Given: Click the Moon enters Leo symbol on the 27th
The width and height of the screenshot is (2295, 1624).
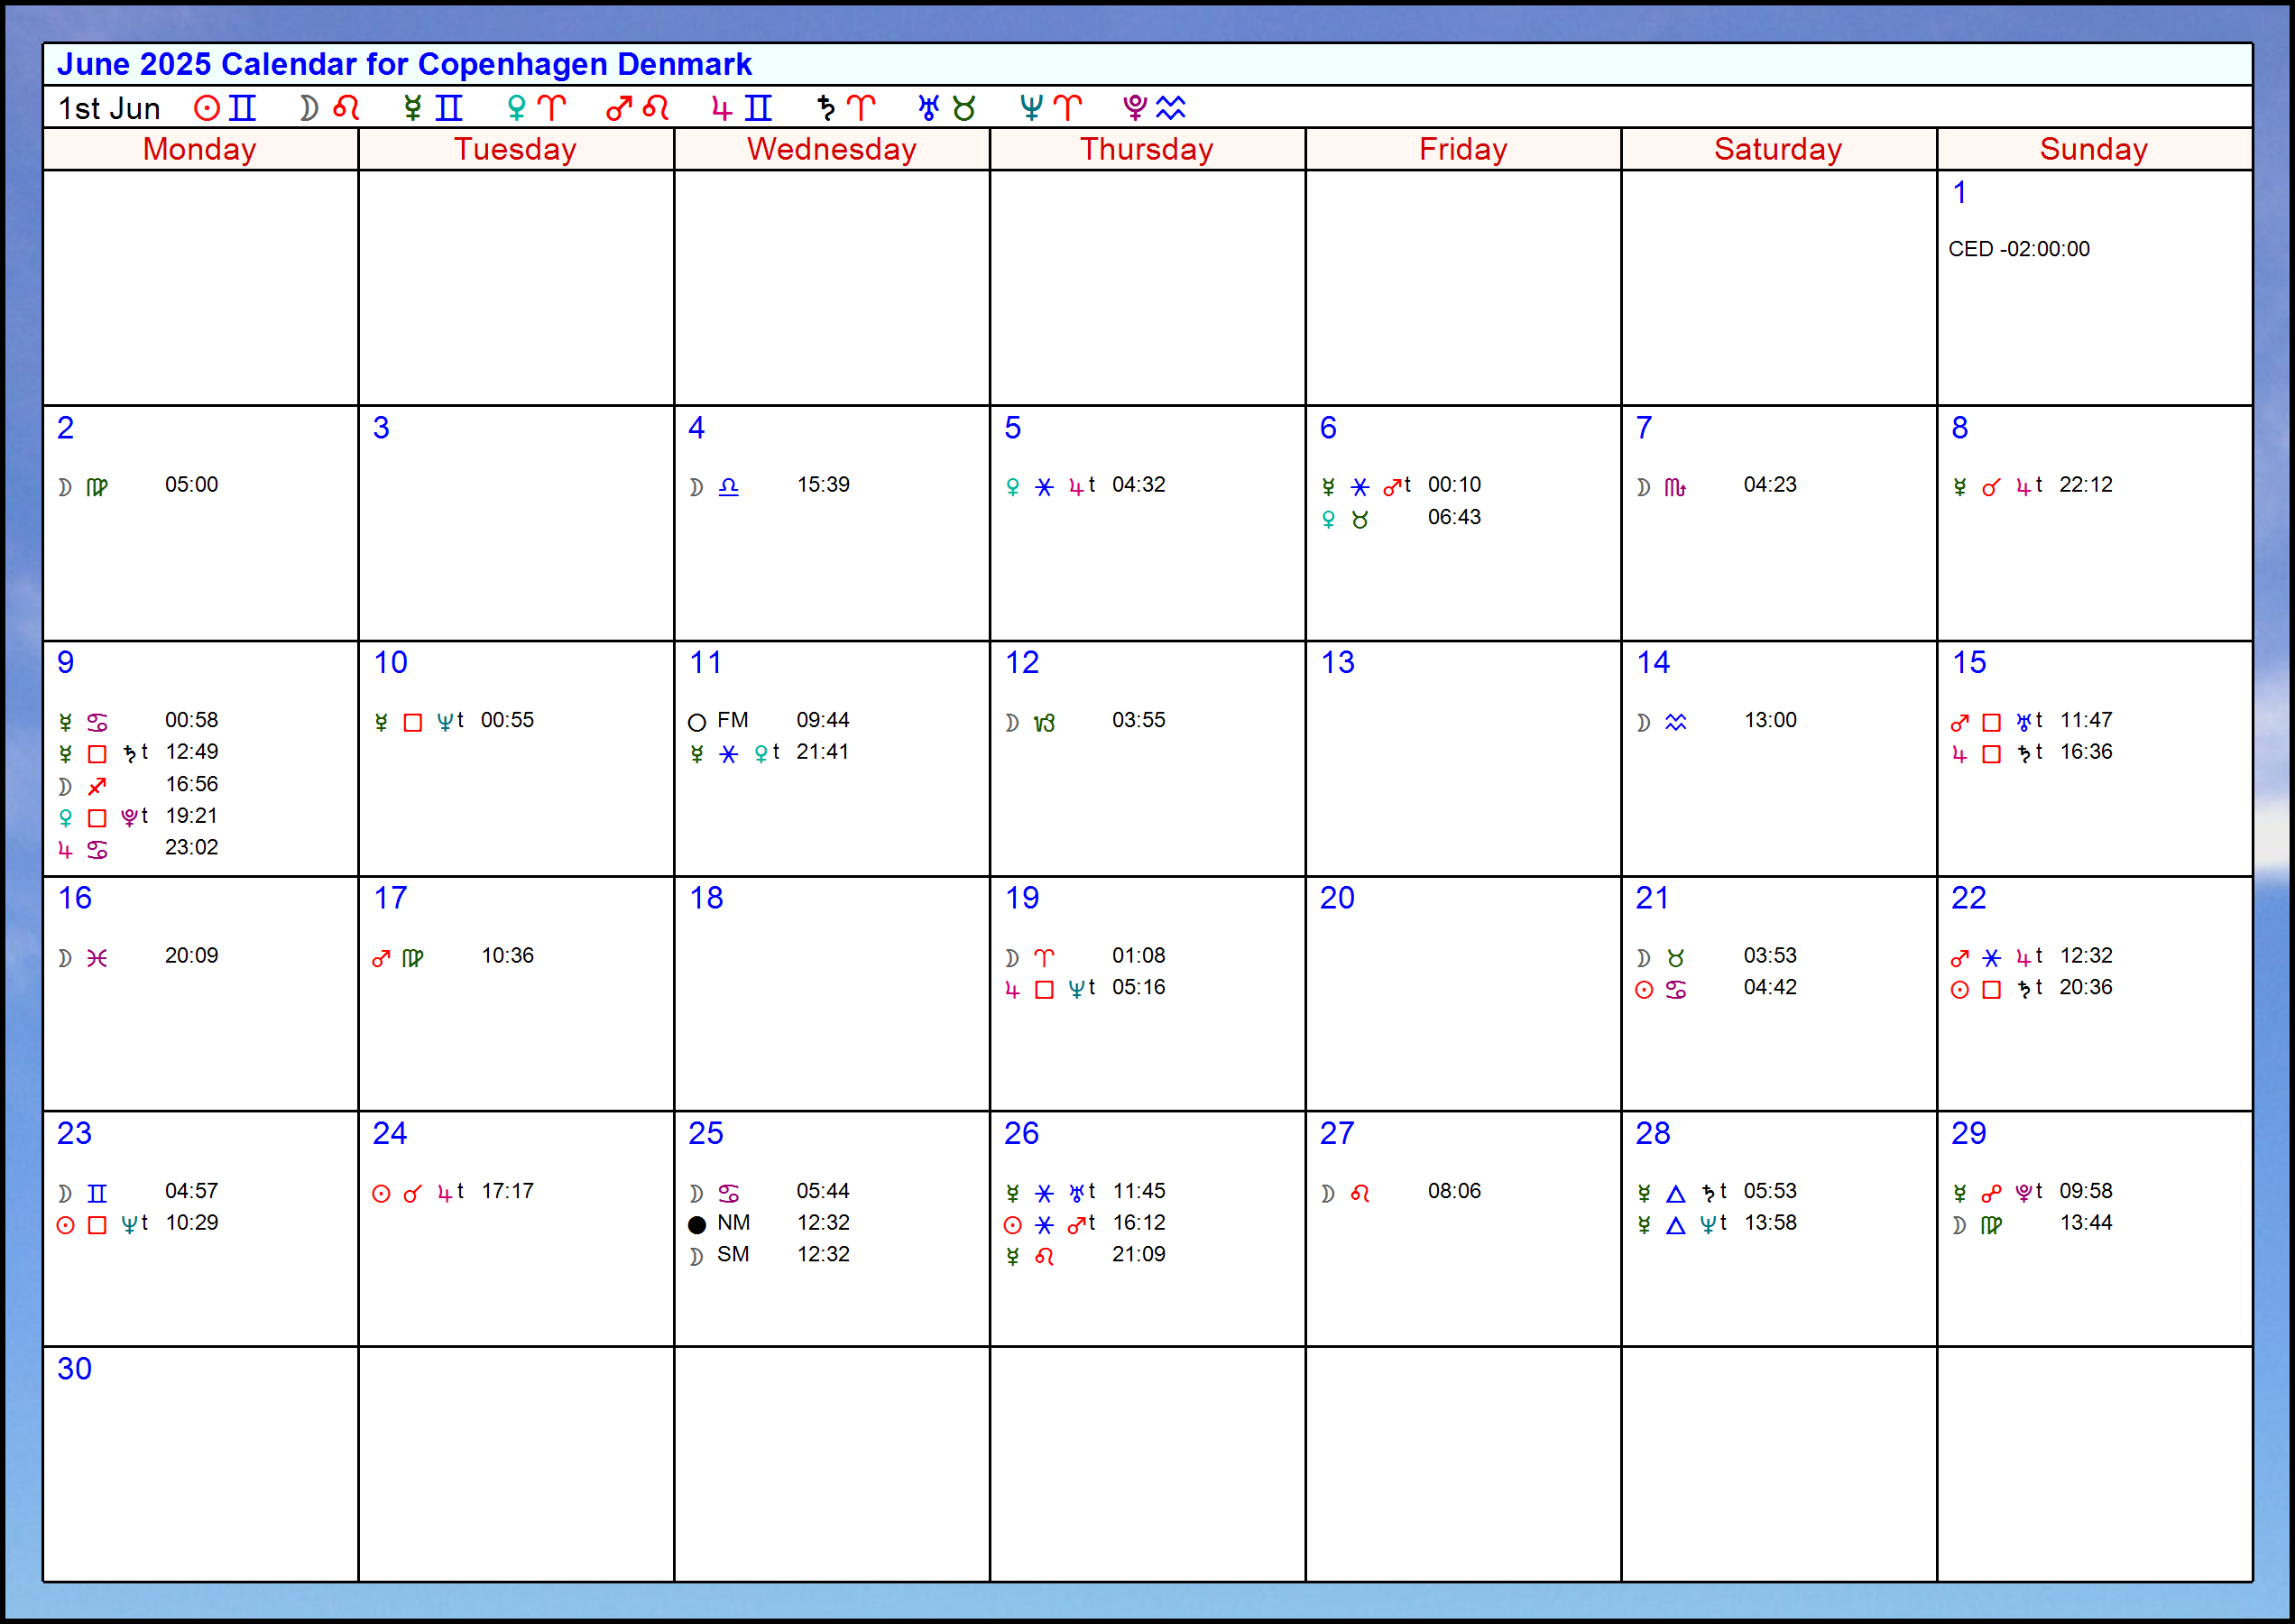Looking at the screenshot, I should tap(1359, 1193).
